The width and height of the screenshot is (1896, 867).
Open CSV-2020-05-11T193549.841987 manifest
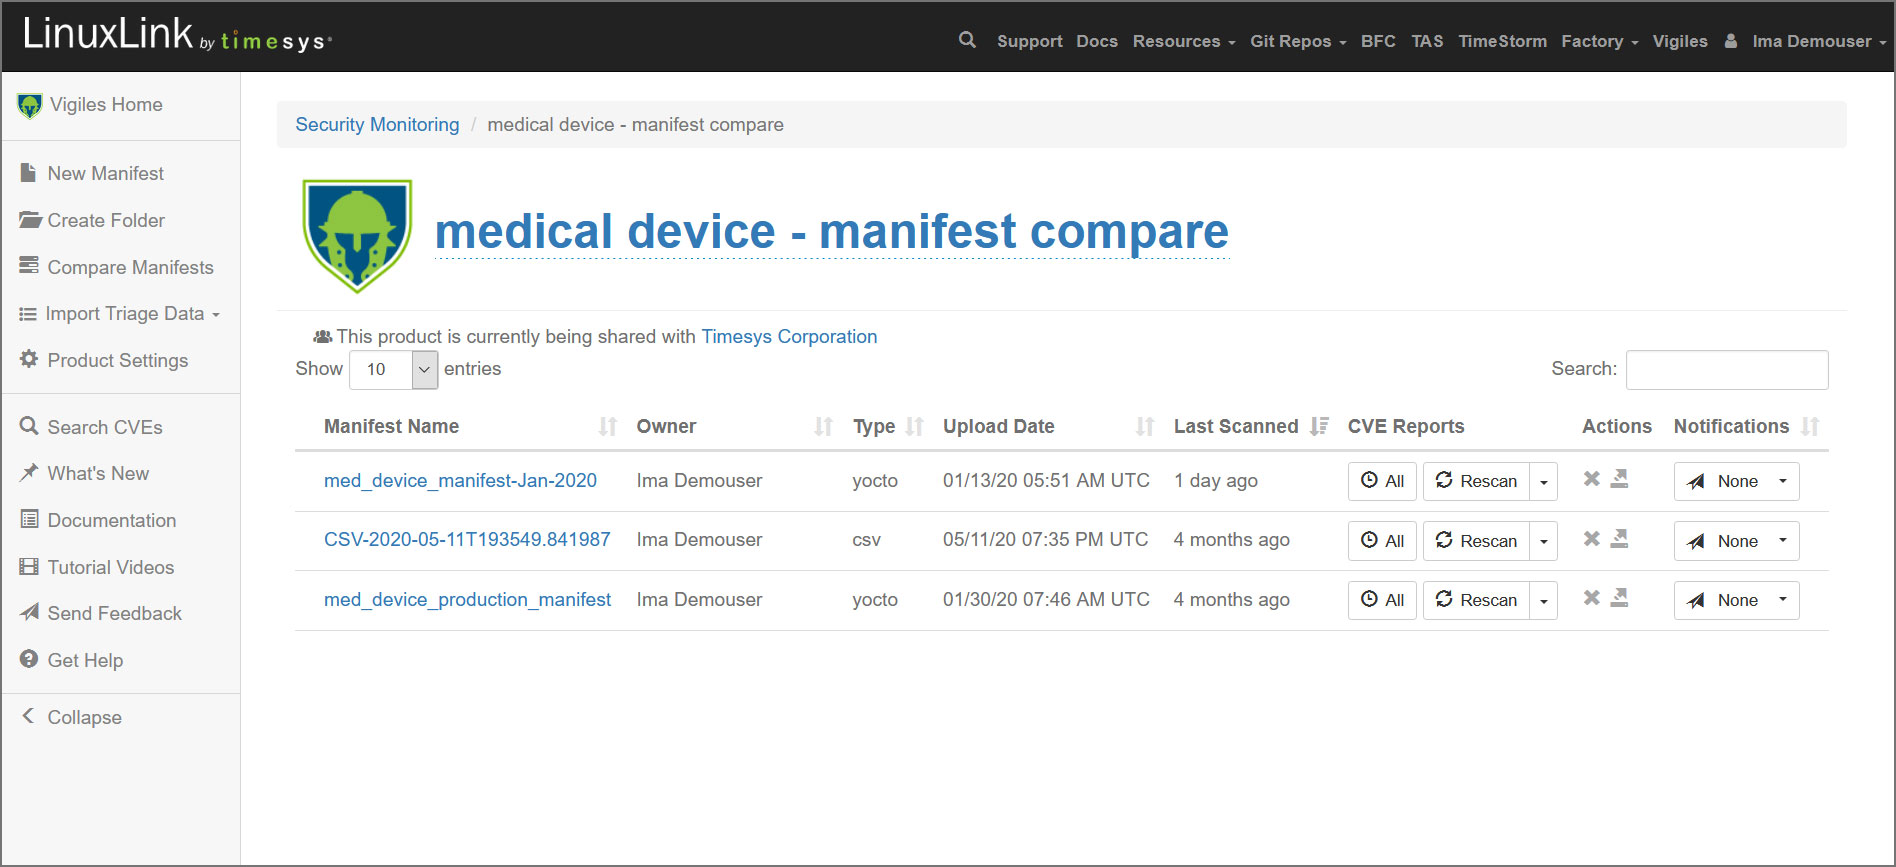pyautogui.click(x=467, y=540)
